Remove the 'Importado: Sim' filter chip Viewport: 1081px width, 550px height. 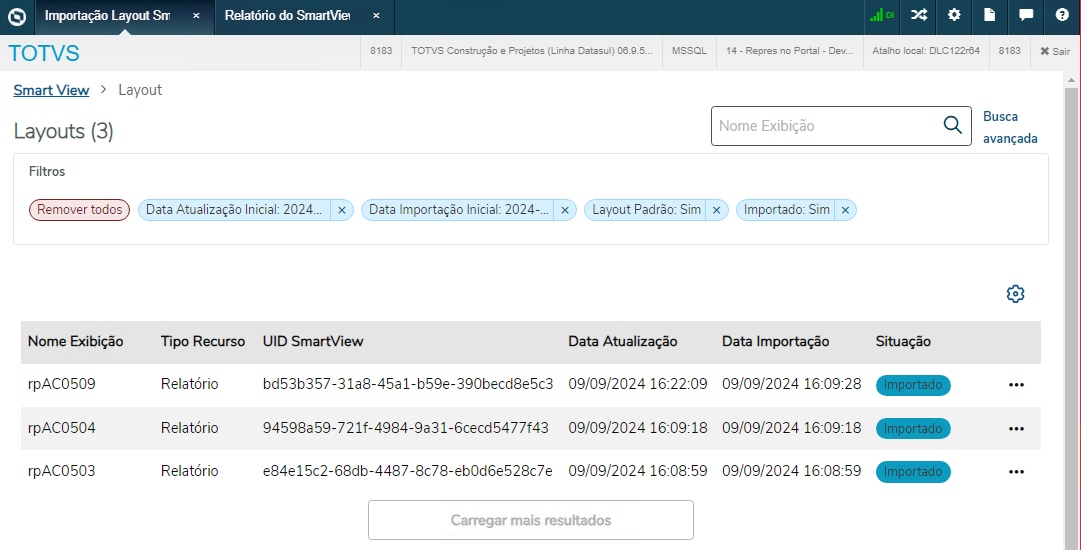click(x=845, y=210)
